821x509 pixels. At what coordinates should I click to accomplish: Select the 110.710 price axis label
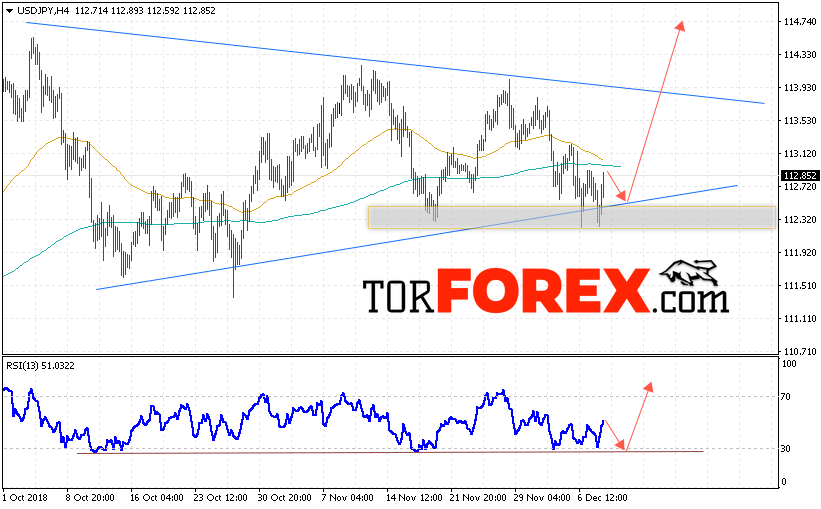[x=800, y=351]
